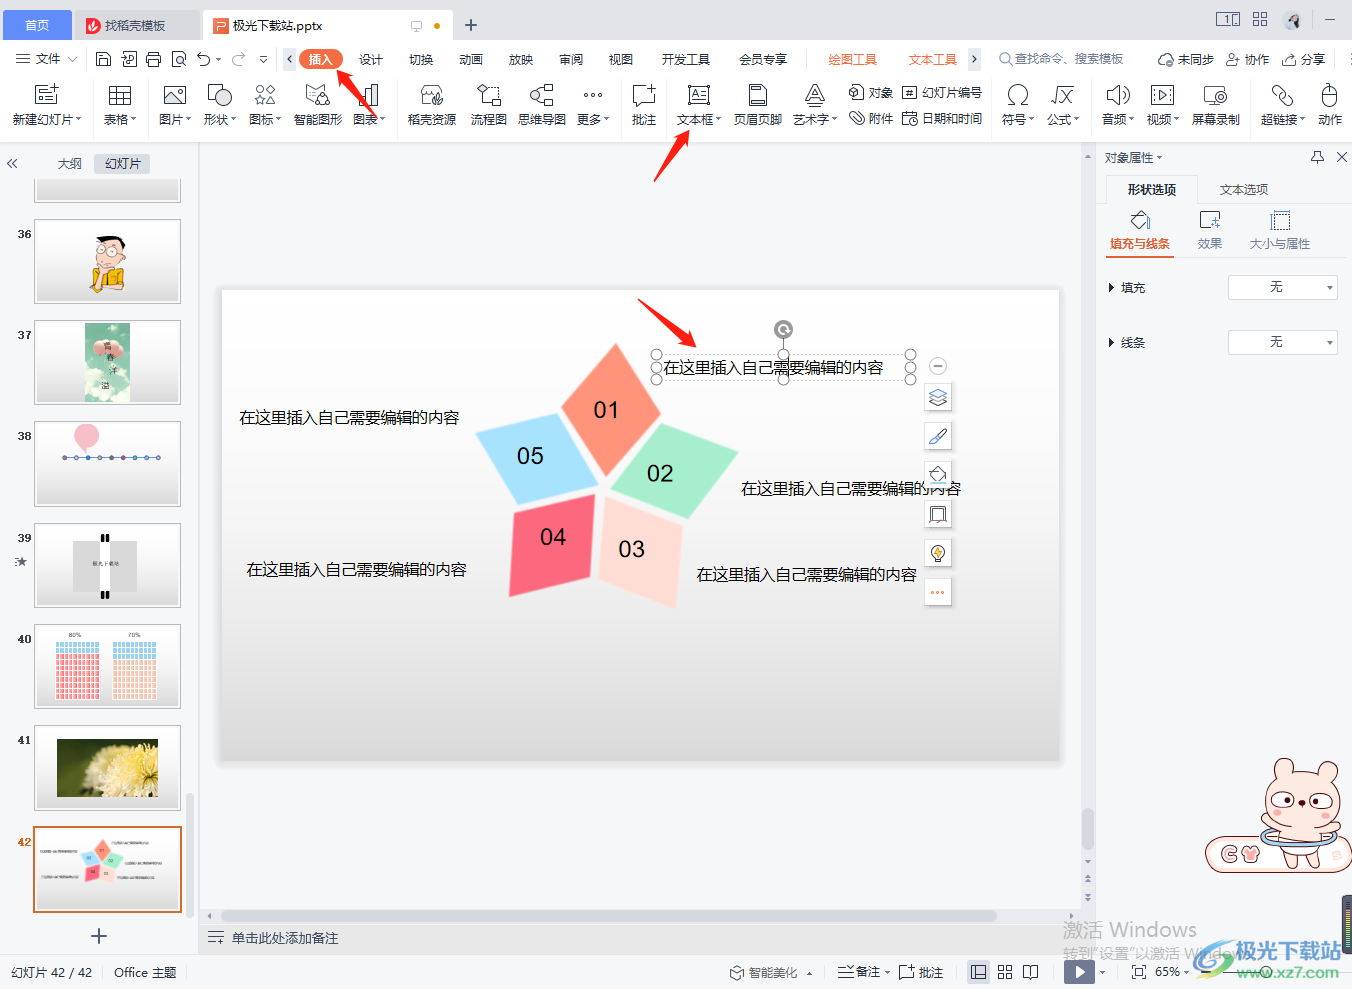Viewport: 1352px width, 989px height.
Task: Open the Fill (填充) dropdown set to 无
Action: point(1283,287)
